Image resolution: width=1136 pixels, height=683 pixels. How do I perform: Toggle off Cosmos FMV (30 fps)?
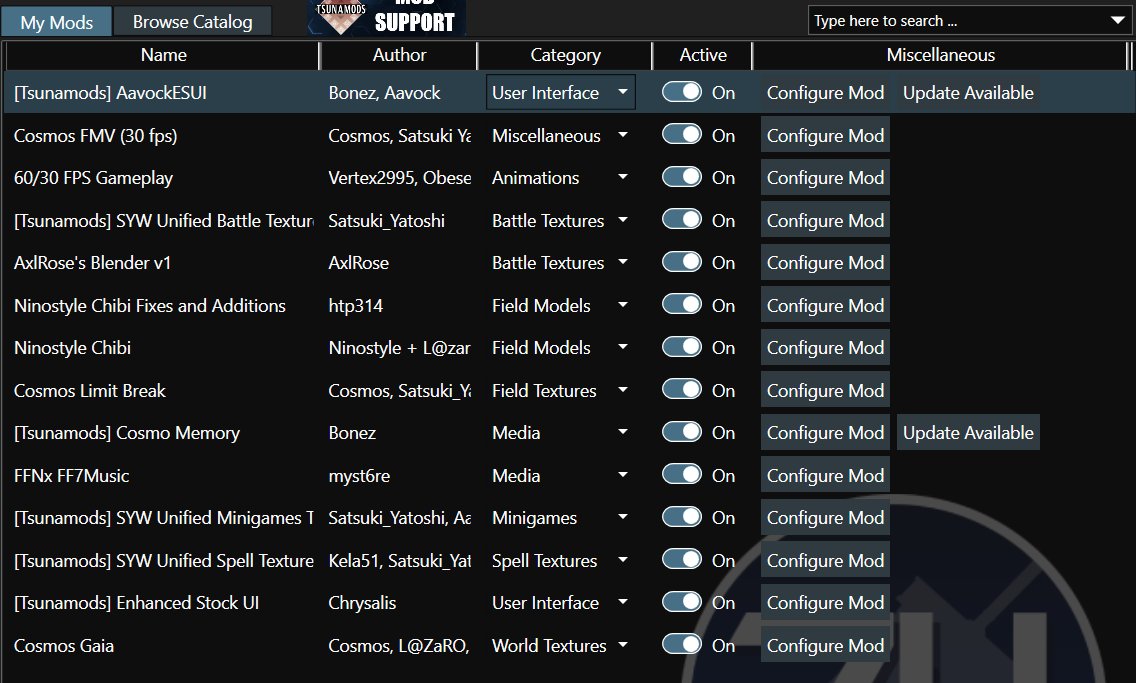[x=682, y=135]
